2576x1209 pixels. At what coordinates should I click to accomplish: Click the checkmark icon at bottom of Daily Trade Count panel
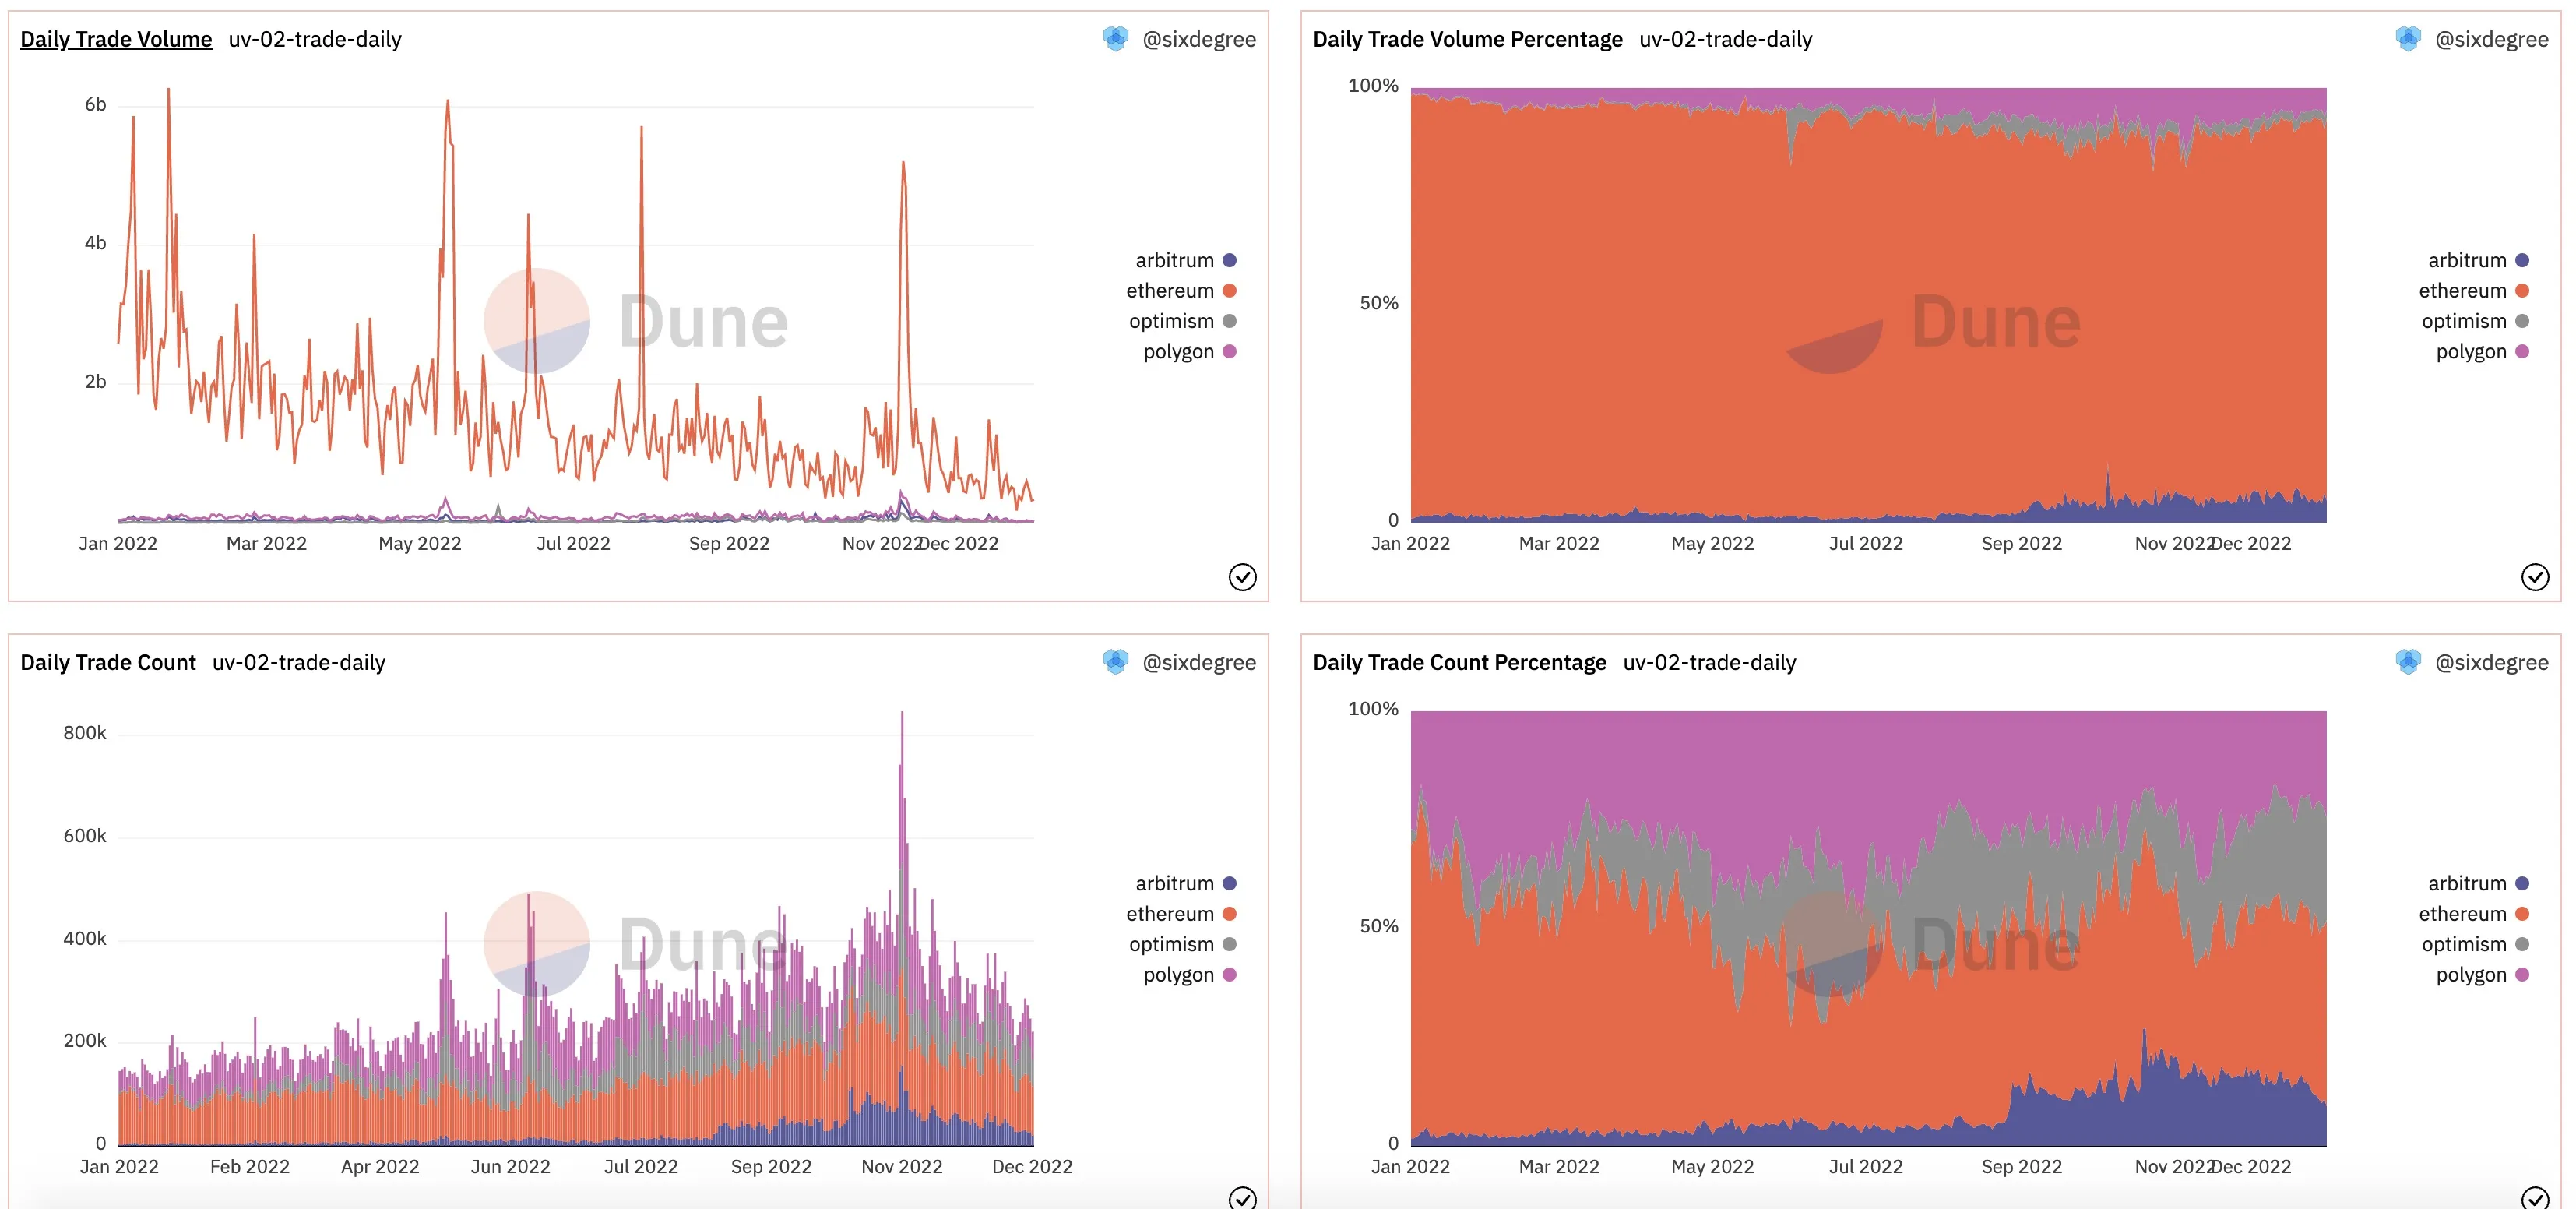1242,1198
